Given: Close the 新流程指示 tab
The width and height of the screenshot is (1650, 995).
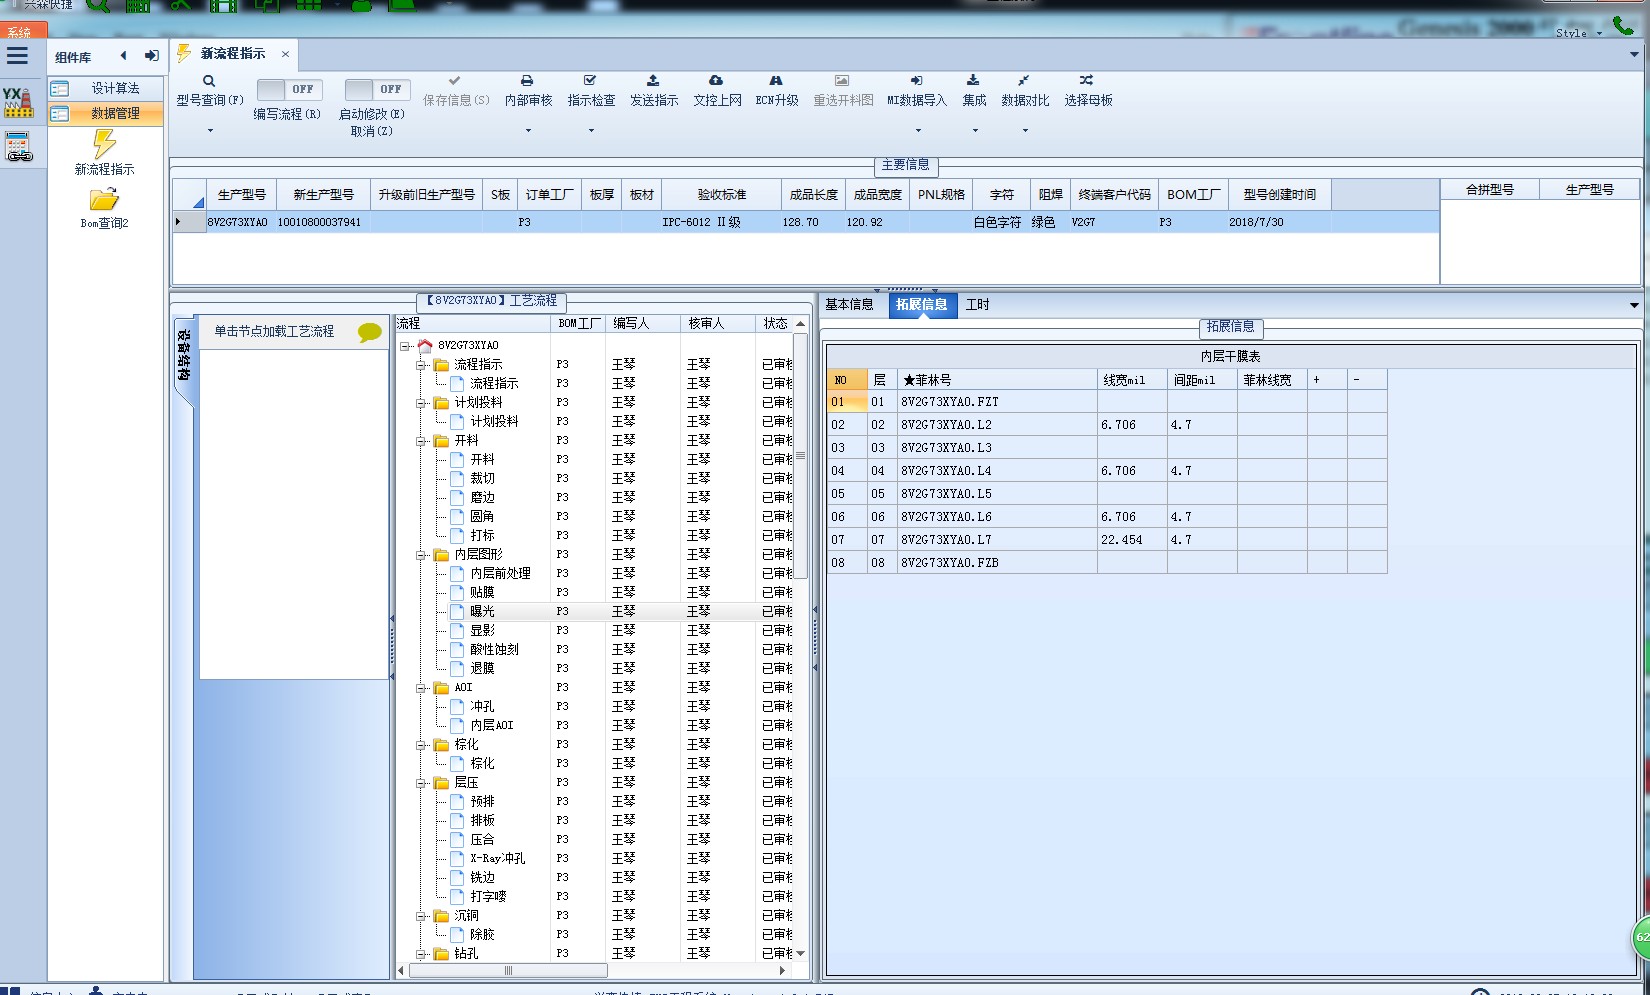Looking at the screenshot, I should pos(285,54).
